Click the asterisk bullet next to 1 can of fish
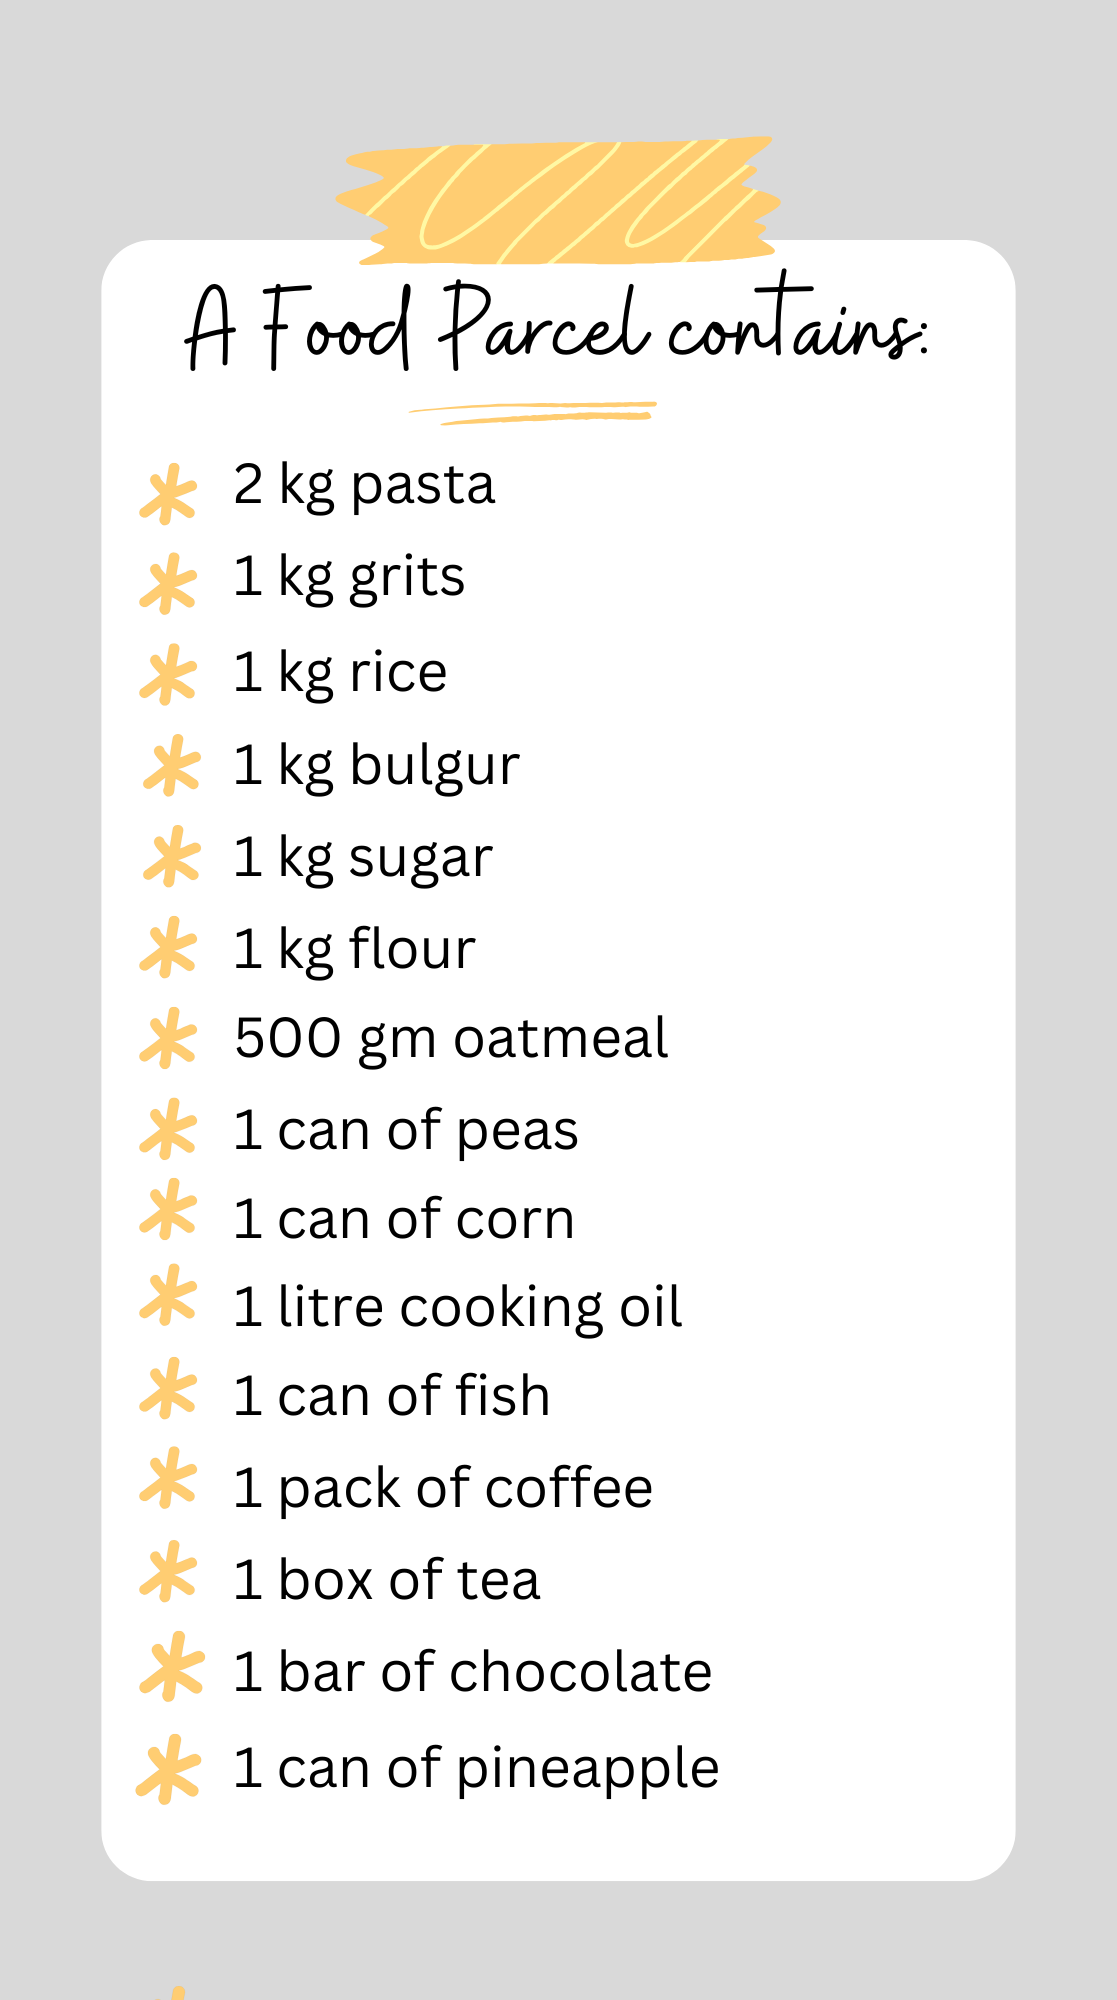The height and width of the screenshot is (2000, 1117). (x=168, y=1389)
